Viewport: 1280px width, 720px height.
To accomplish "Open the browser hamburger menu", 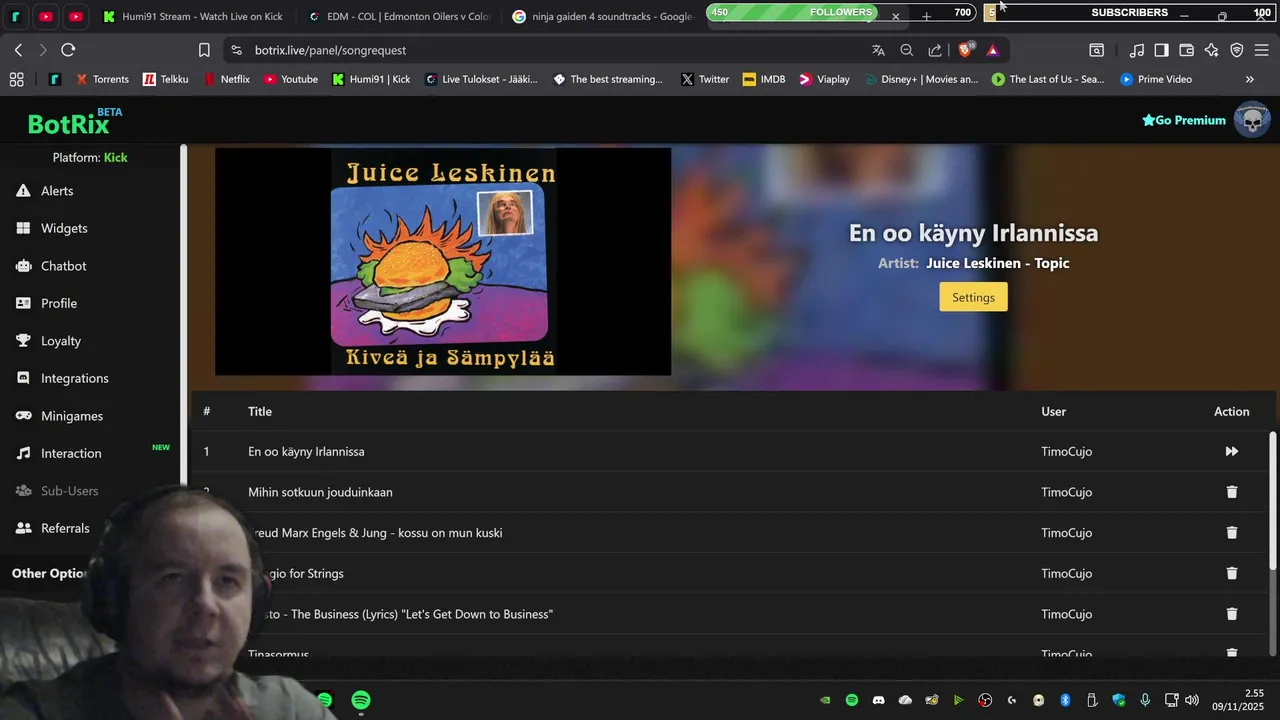I will point(1261,50).
